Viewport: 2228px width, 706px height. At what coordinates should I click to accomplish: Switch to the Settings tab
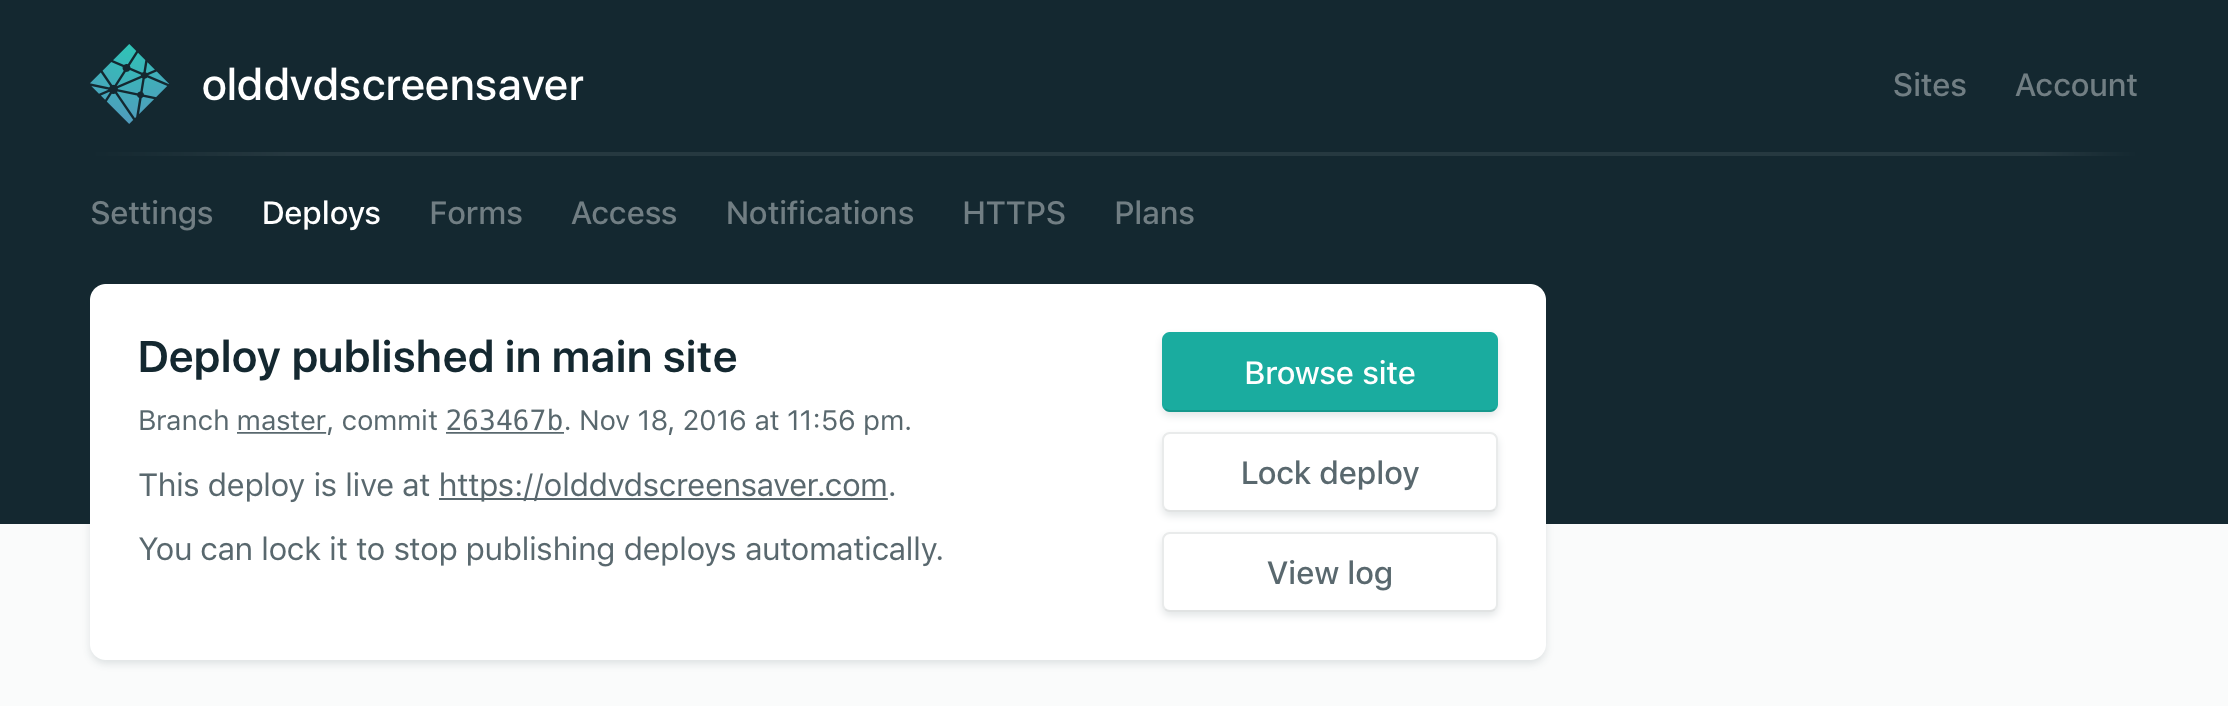(x=151, y=213)
